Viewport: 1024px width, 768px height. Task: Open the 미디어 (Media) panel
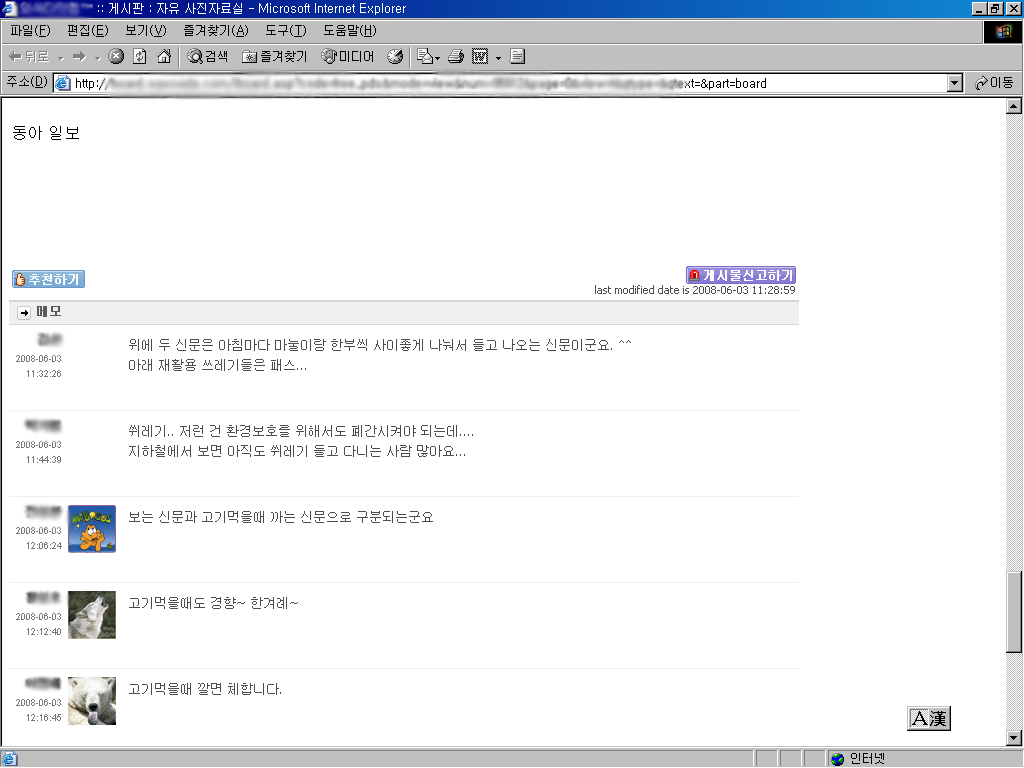coord(348,57)
